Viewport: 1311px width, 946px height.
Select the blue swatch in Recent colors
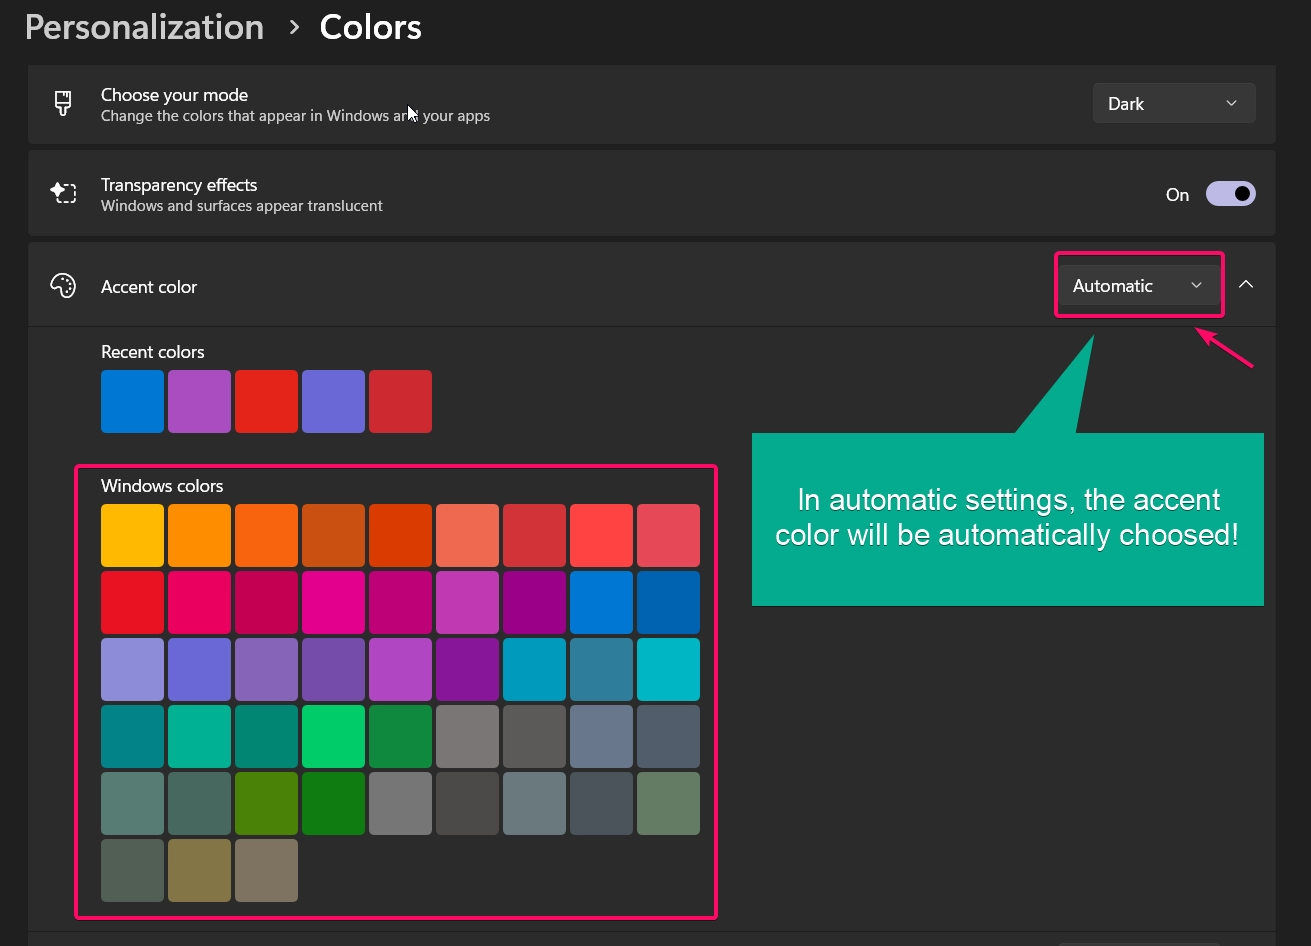click(132, 402)
